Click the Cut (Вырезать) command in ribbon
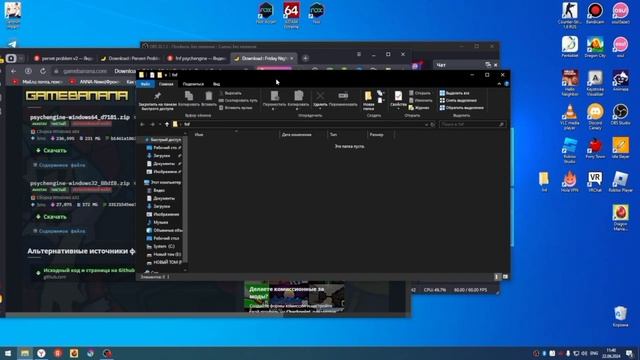The width and height of the screenshot is (640, 360). point(231,93)
